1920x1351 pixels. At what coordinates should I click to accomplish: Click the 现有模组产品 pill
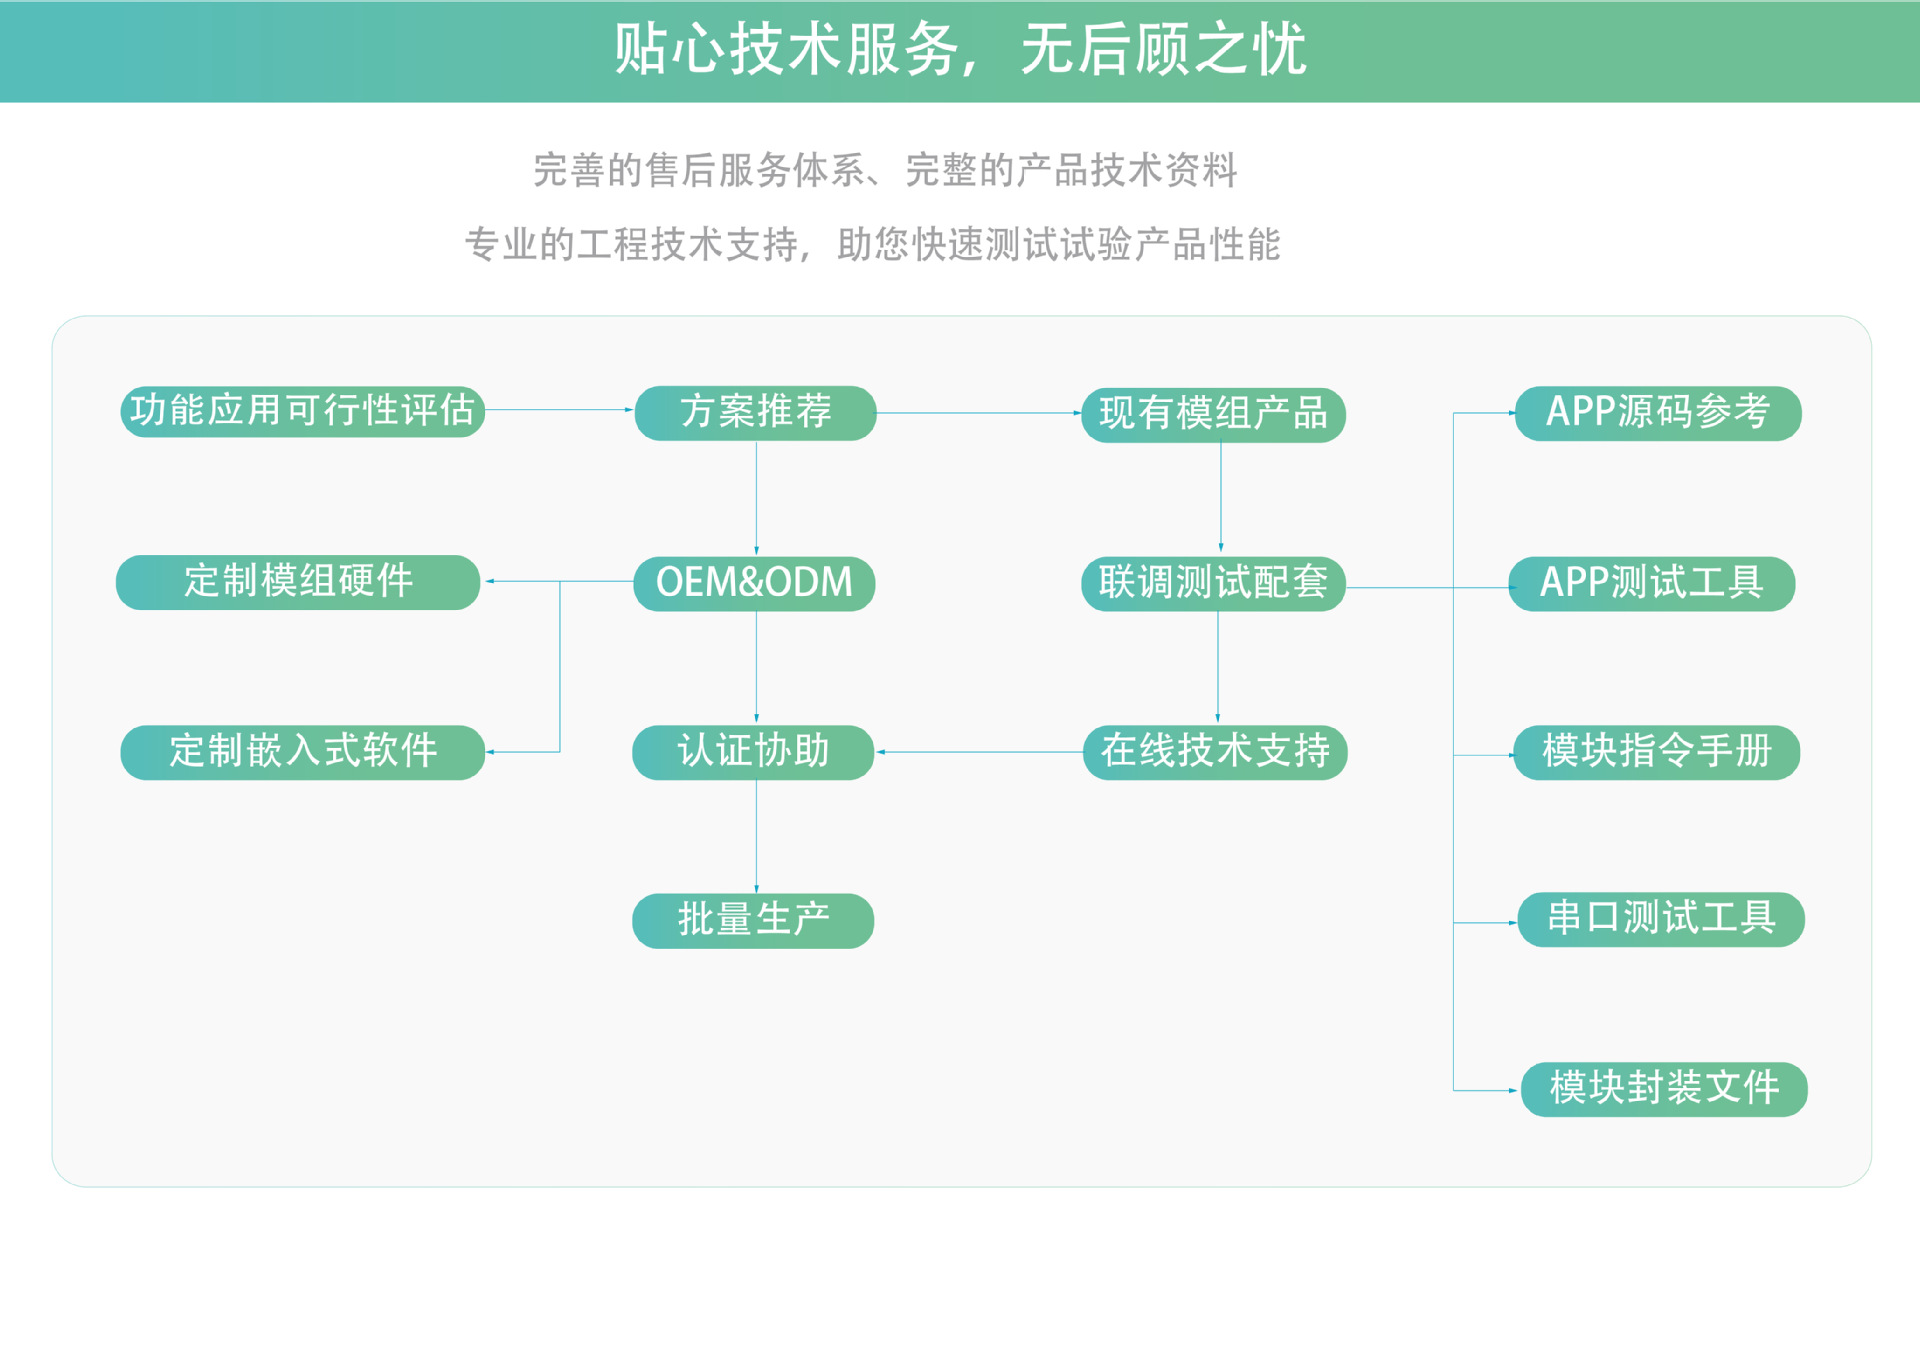pos(1213,414)
